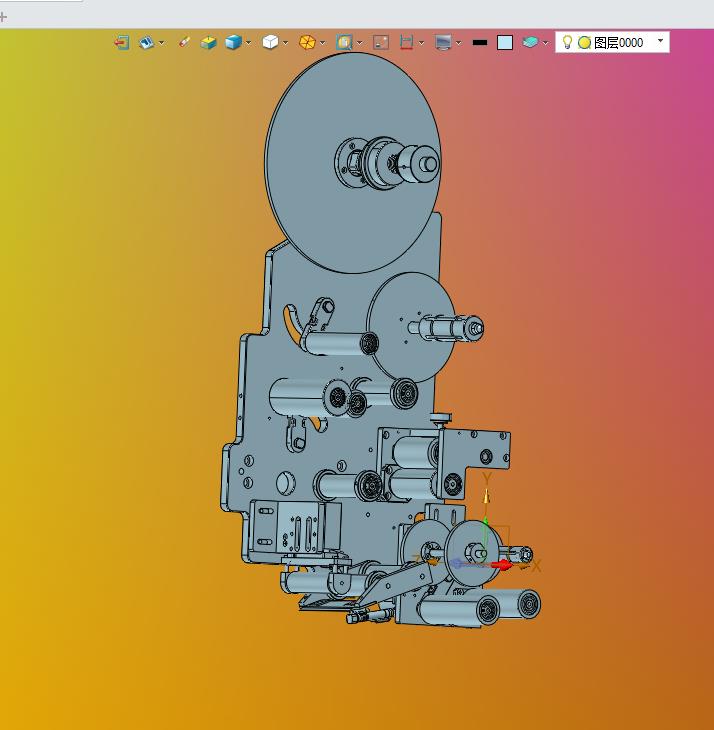Image resolution: width=714 pixels, height=730 pixels.
Task: Toggle the light bulb layer visibility
Action: point(567,42)
